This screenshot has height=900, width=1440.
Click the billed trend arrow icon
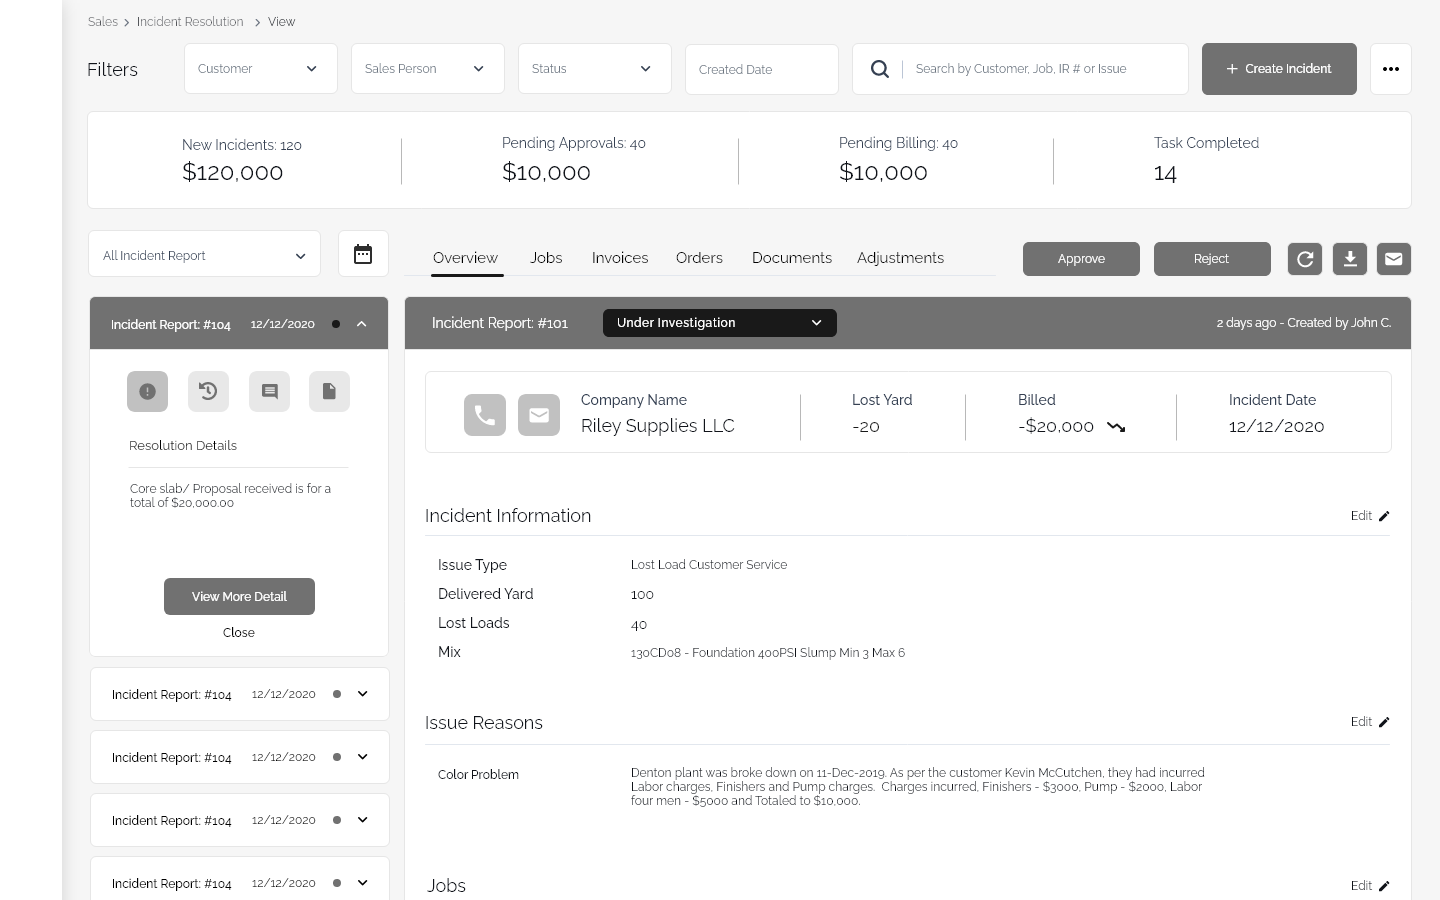tap(1116, 427)
